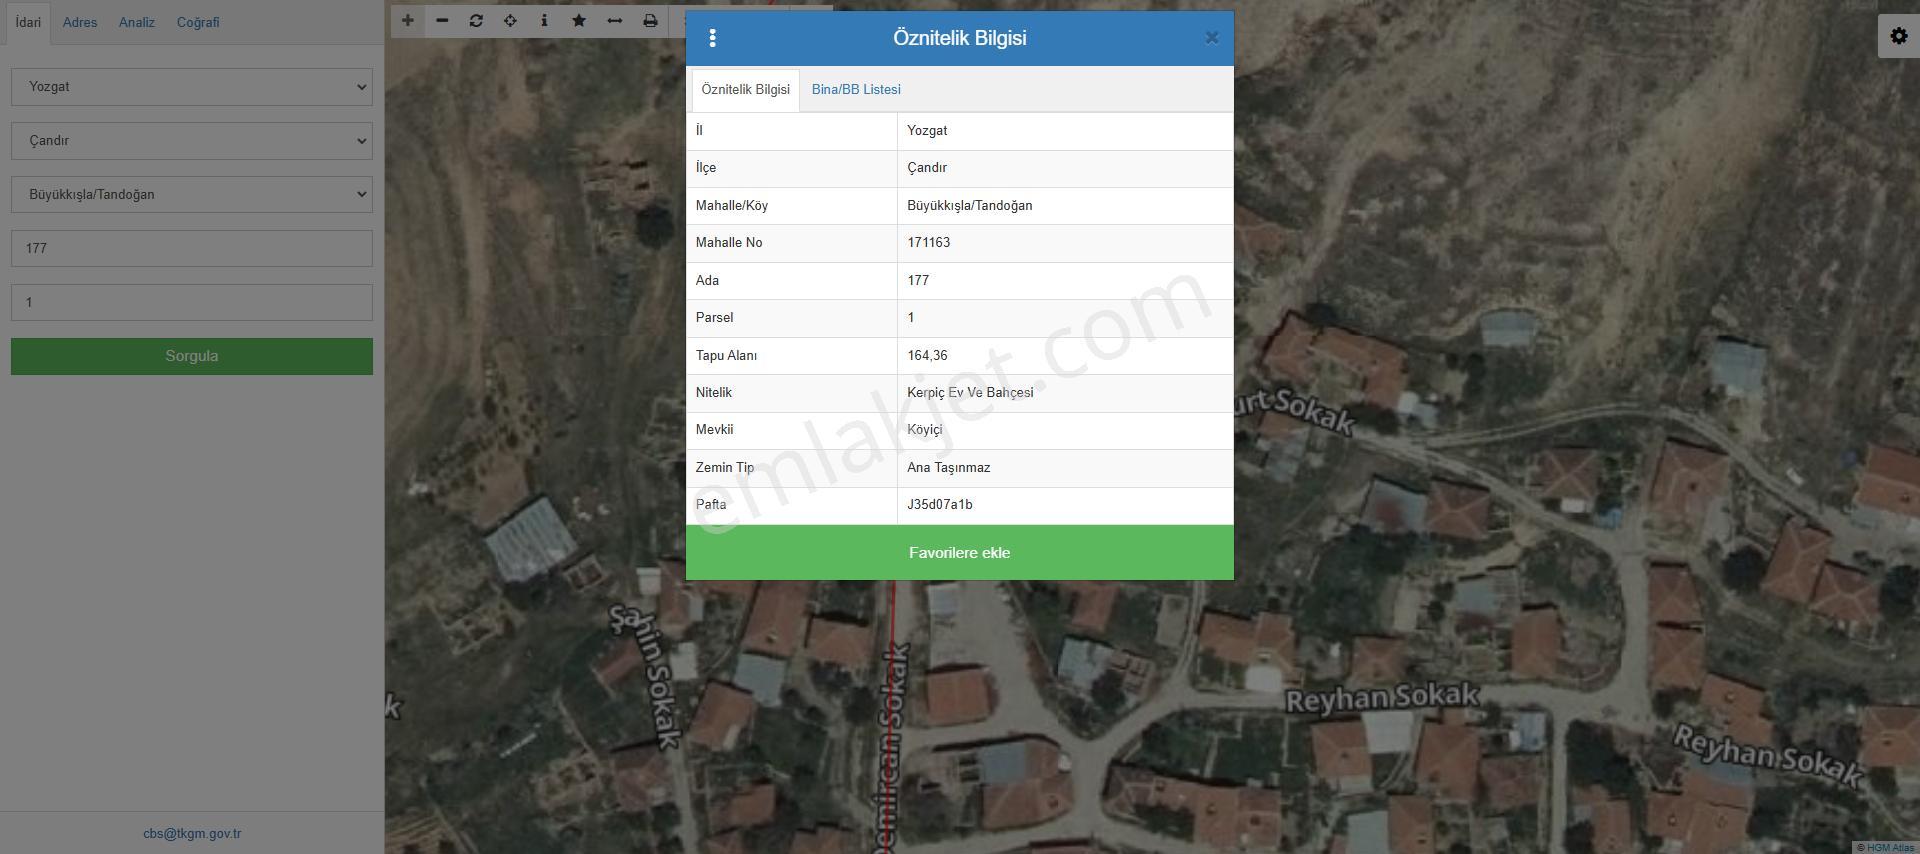Zoom out with the minus icon
1920x854 pixels.
pyautogui.click(x=442, y=21)
